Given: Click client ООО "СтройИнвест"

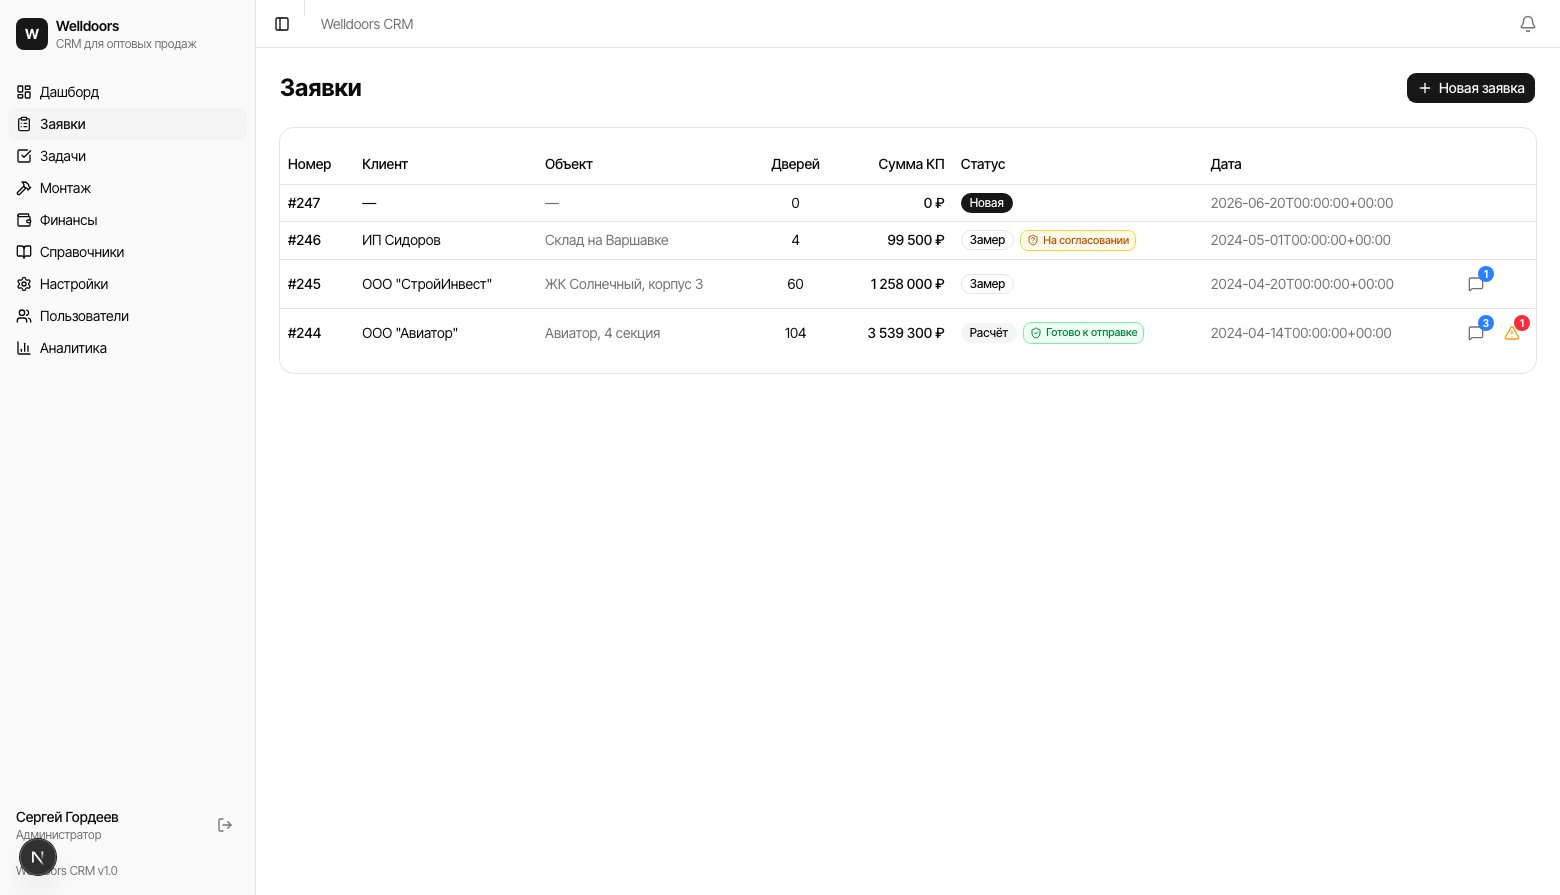Looking at the screenshot, I should pyautogui.click(x=427, y=284).
